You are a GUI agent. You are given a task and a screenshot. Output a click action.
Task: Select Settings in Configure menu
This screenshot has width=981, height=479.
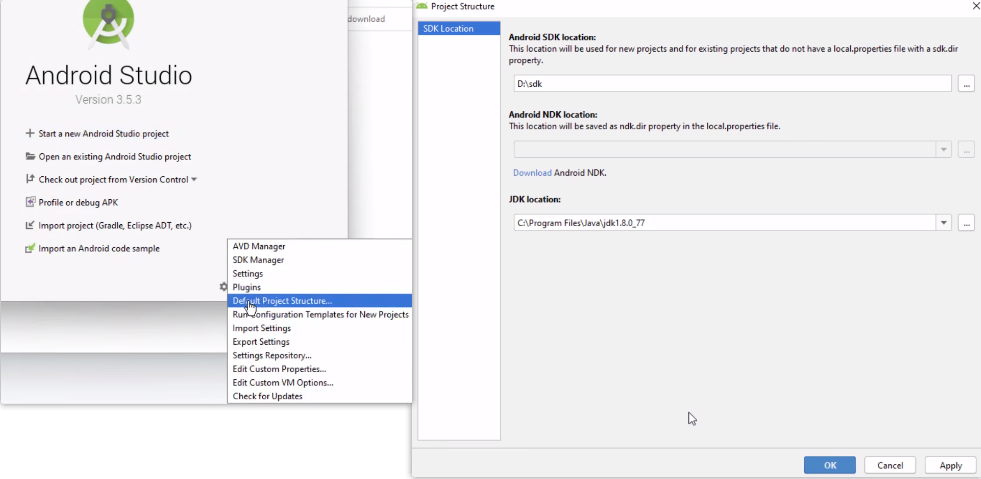pyautogui.click(x=320, y=273)
